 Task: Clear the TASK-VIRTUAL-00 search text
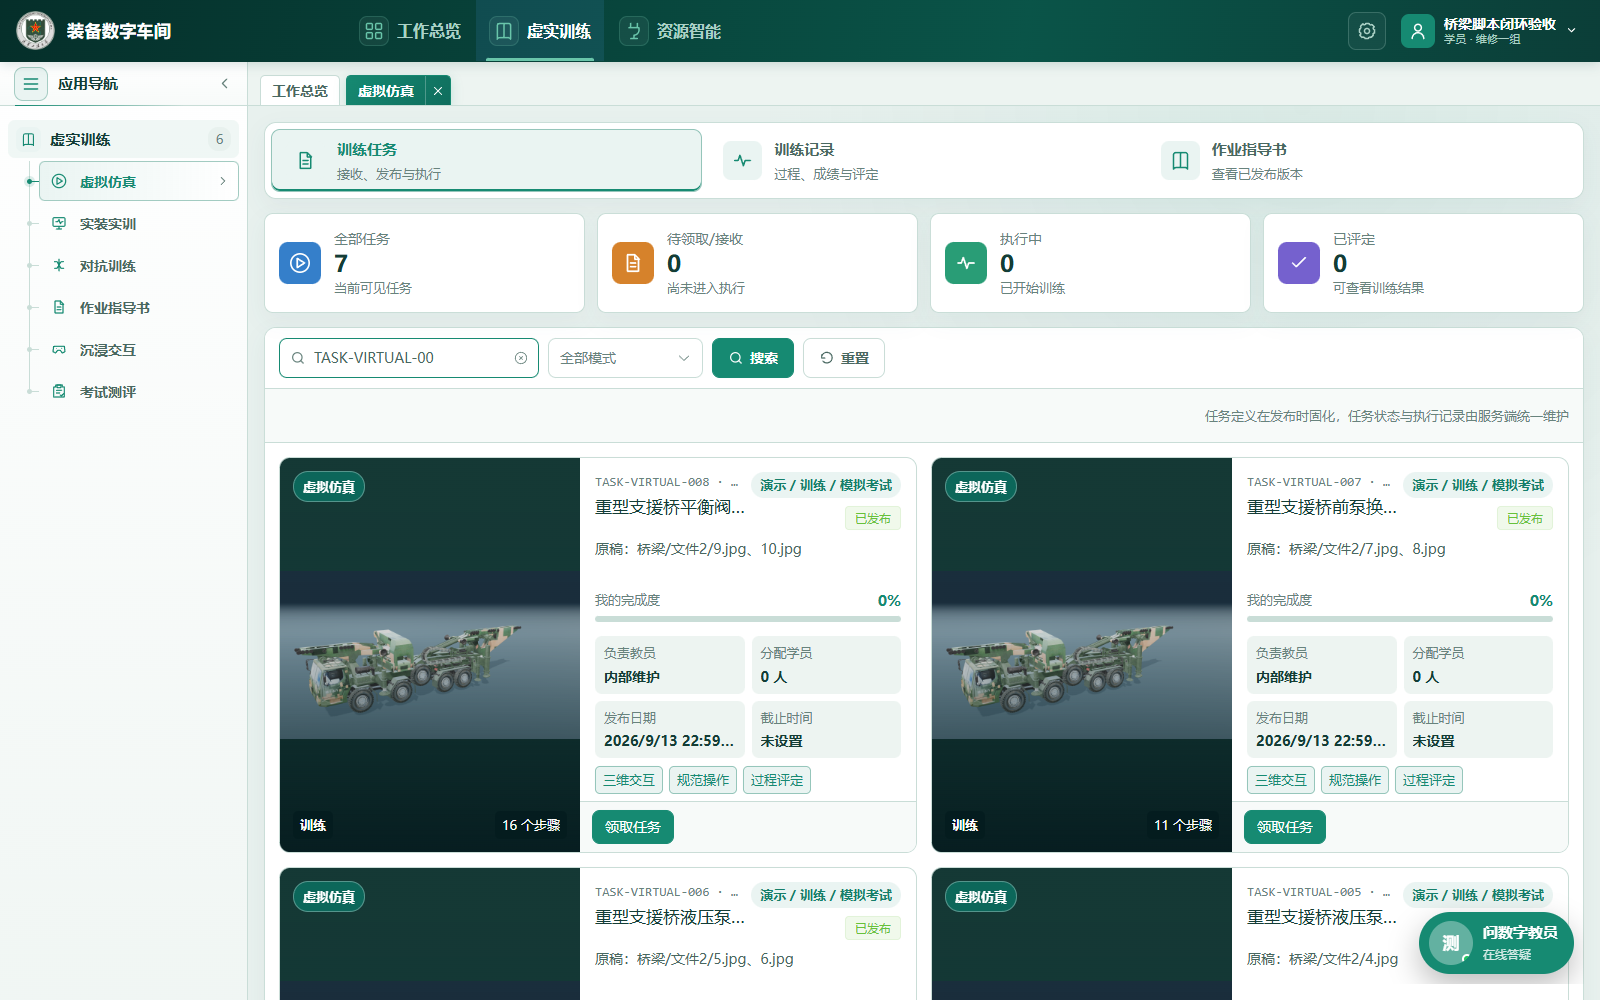[521, 358]
